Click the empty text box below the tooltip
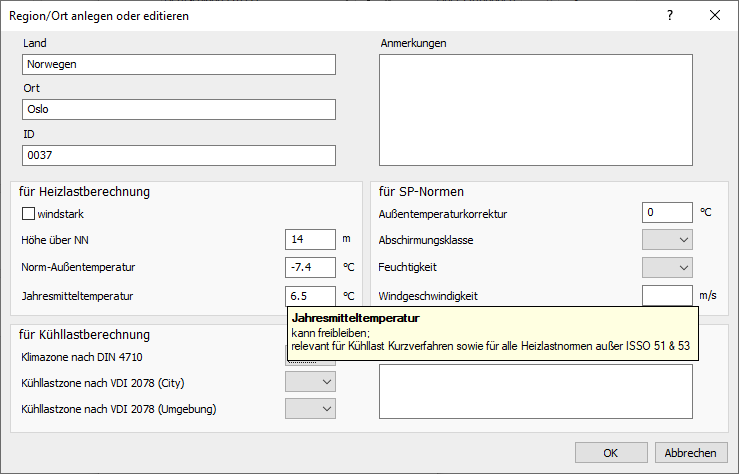The height and width of the screenshot is (474, 739). pyautogui.click(x=535, y=391)
